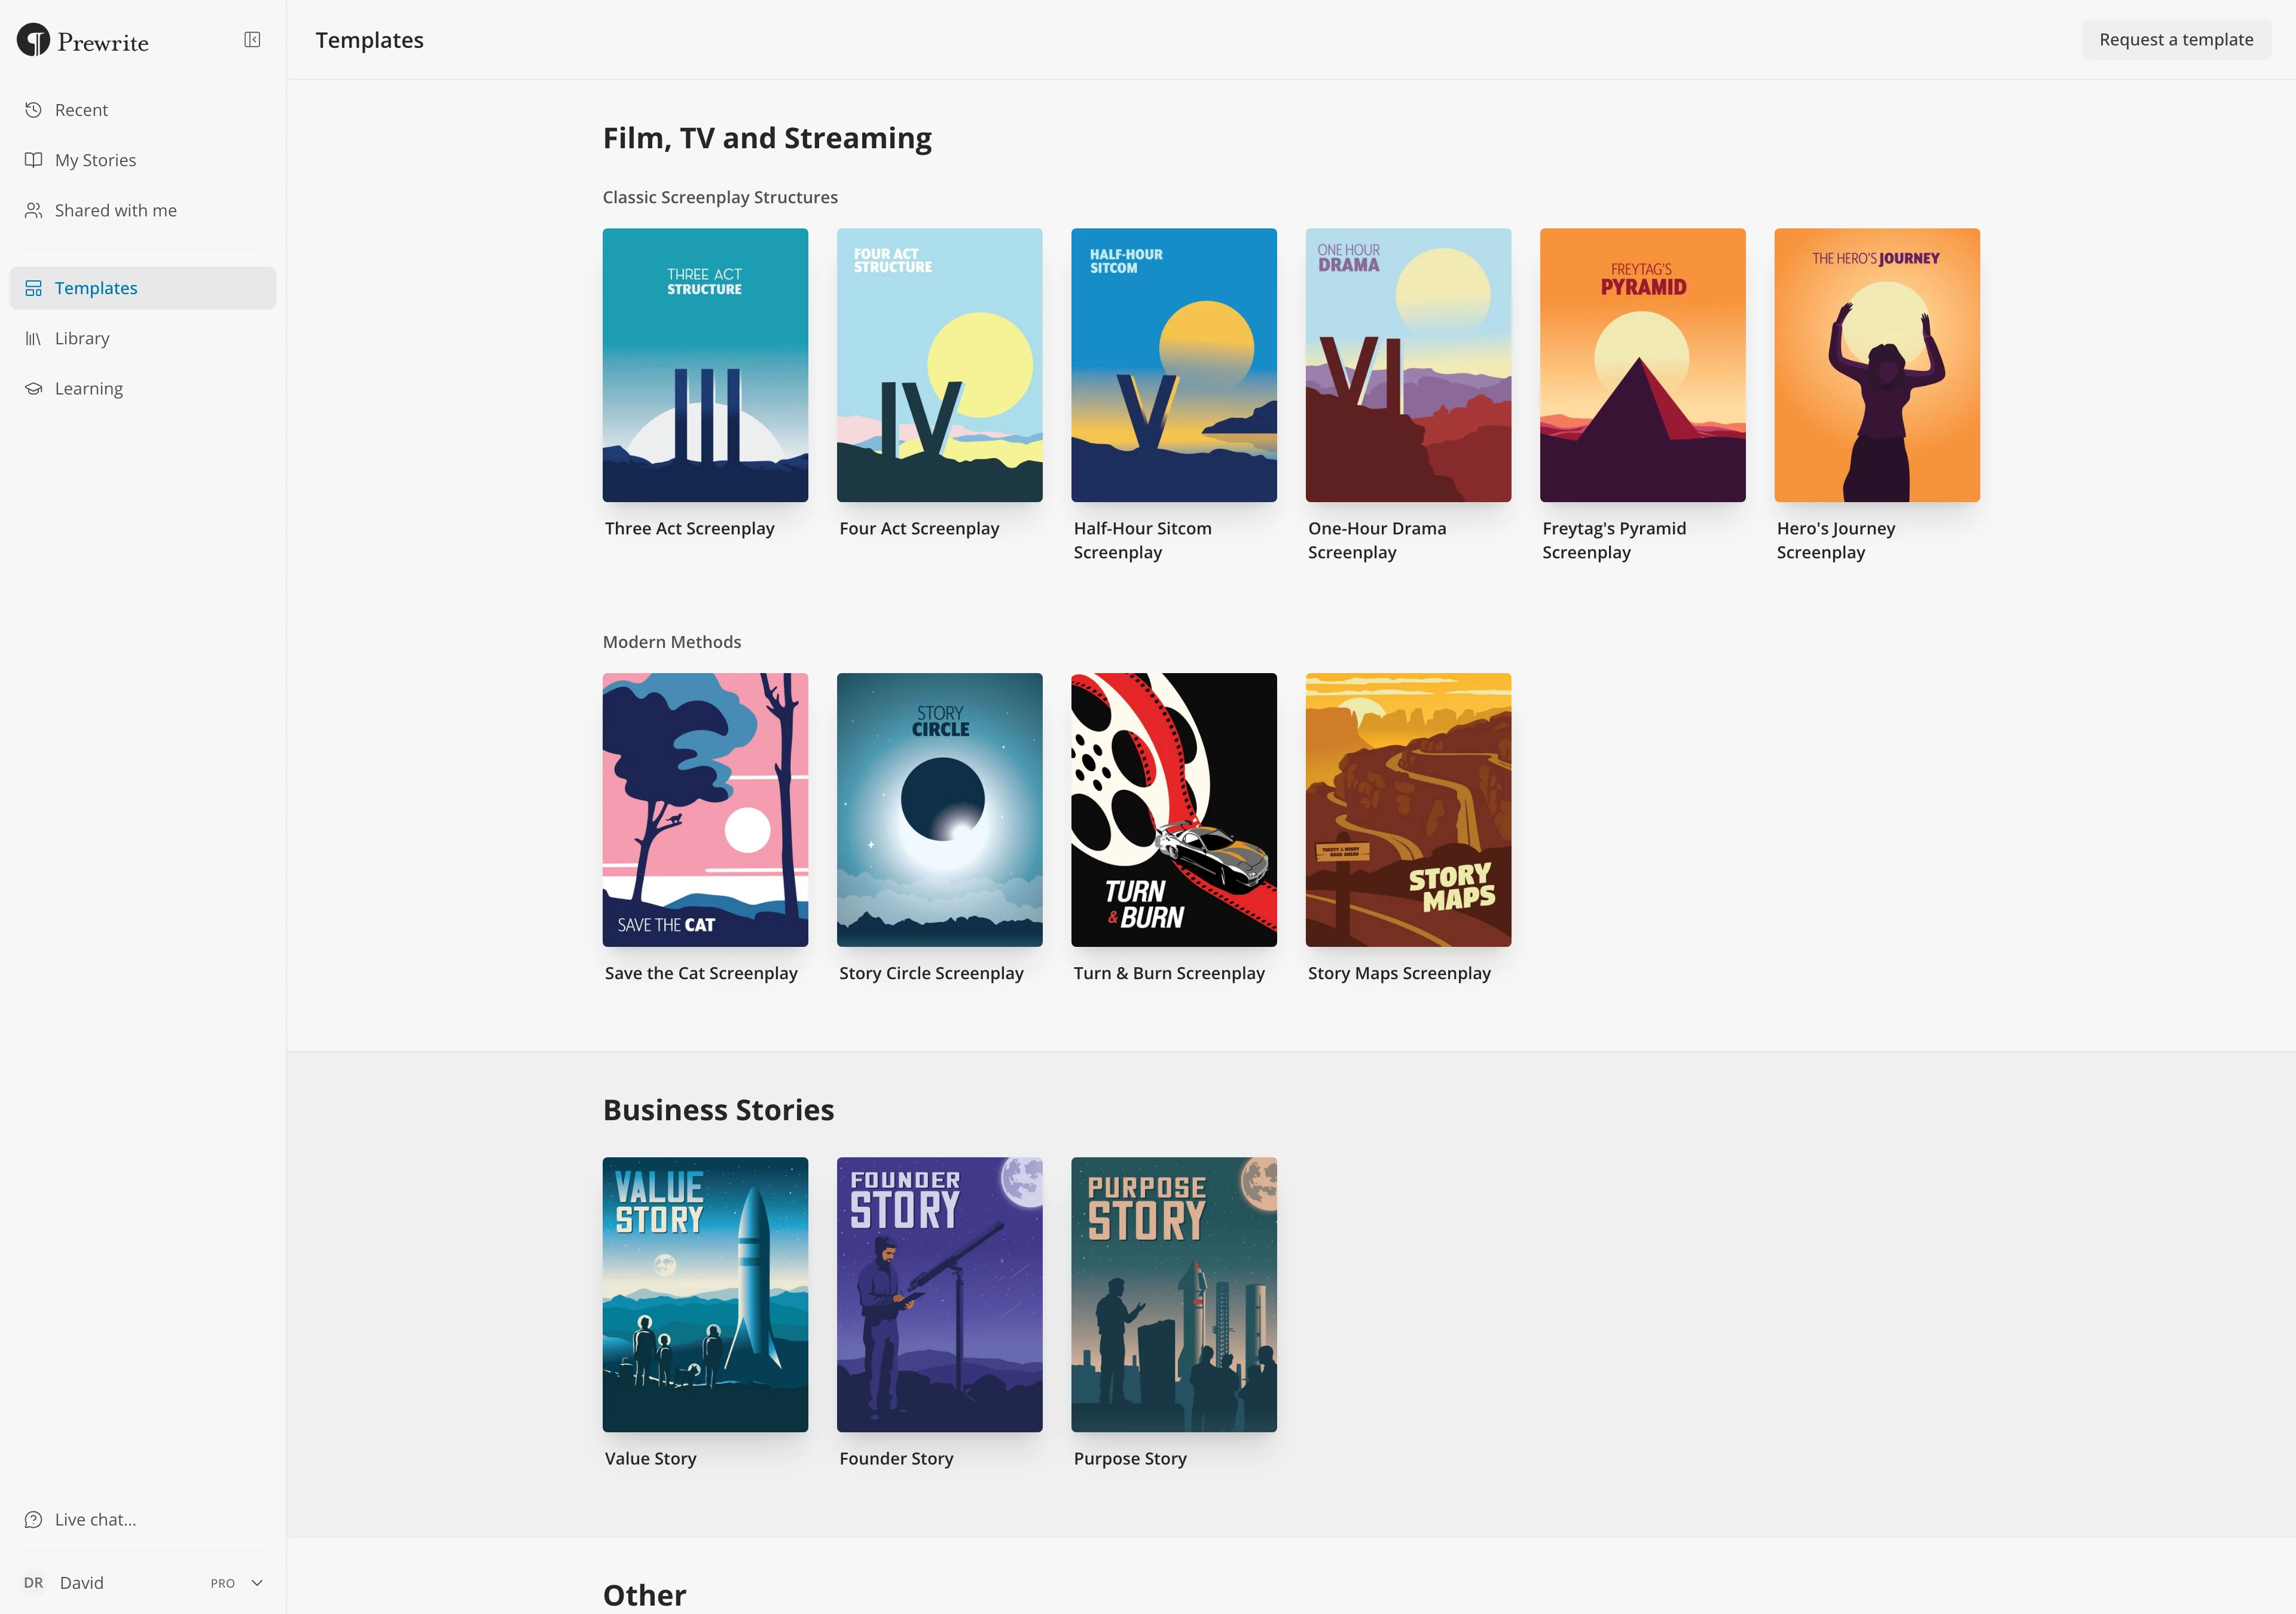Open the Hero's Journey cover

(1877, 365)
